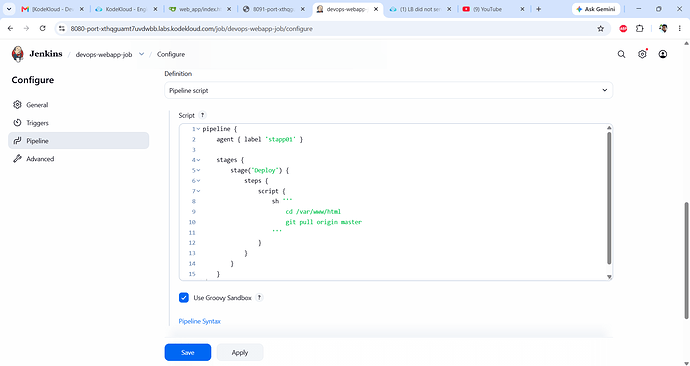Open a new browser tab
Viewport: 690px width, 366px height.
click(539, 9)
